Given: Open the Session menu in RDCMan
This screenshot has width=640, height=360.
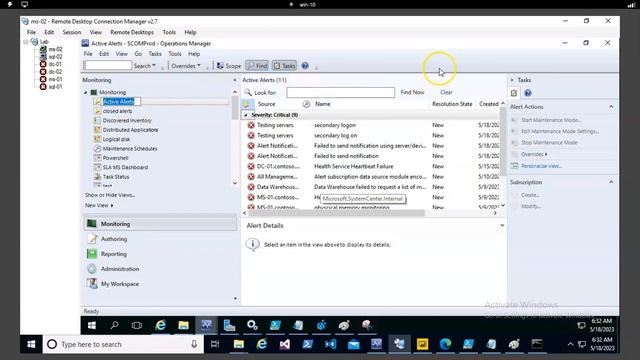Looking at the screenshot, I should click(x=72, y=32).
